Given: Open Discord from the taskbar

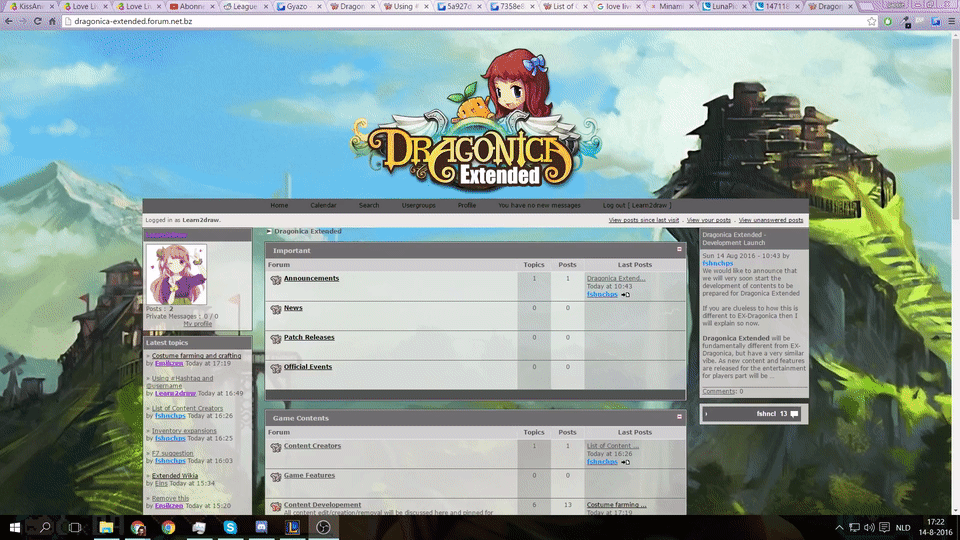Looking at the screenshot, I should point(261,527).
